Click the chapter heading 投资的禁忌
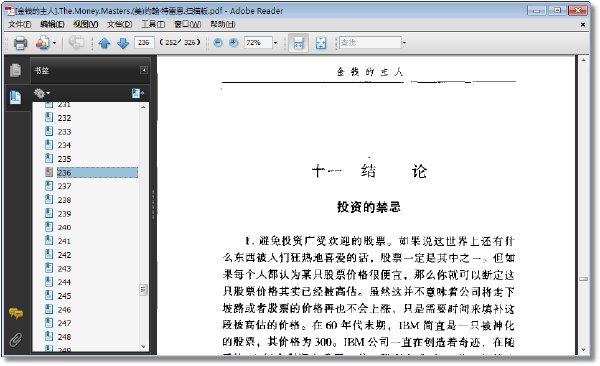The height and width of the screenshot is (366, 600). click(x=368, y=207)
